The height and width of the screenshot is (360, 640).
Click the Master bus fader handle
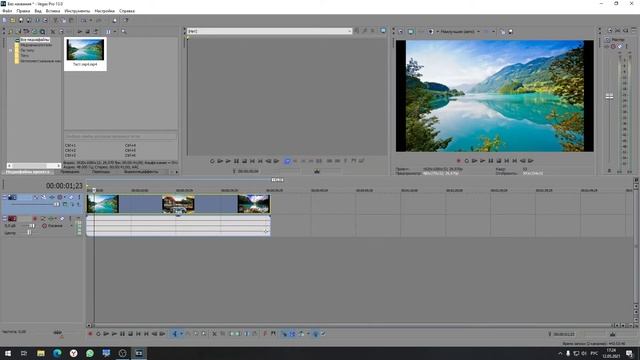[609, 97]
